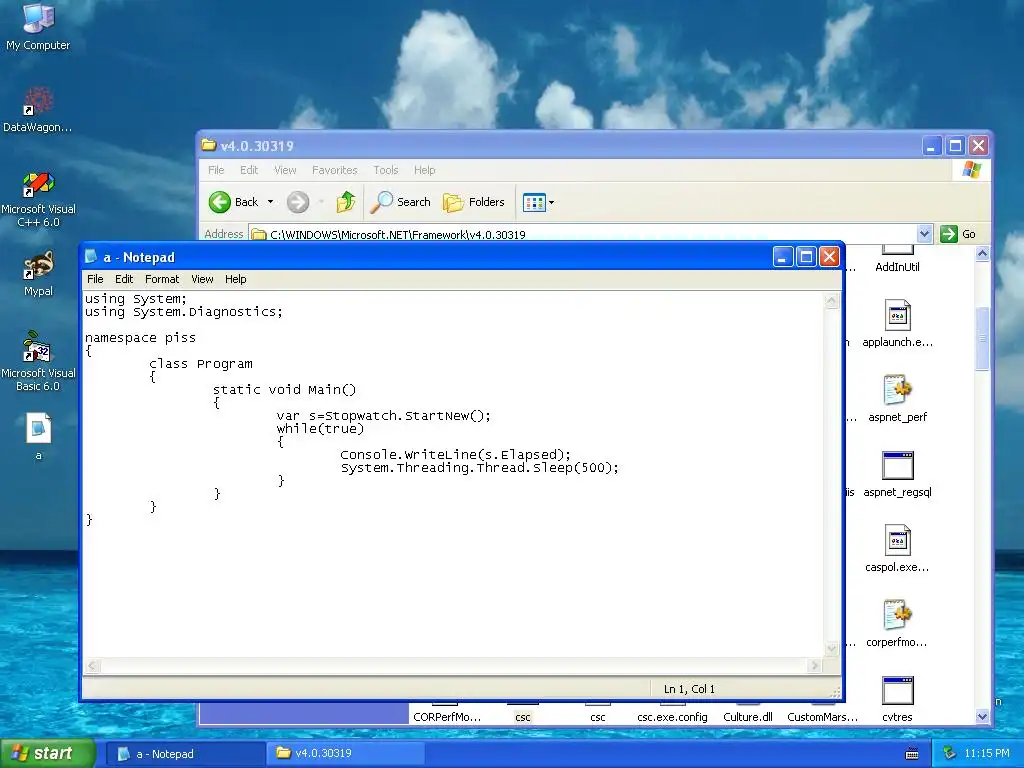This screenshot has height=768, width=1024.
Task: Switch to v4.0.30319 taskbar button
Action: 346,754
